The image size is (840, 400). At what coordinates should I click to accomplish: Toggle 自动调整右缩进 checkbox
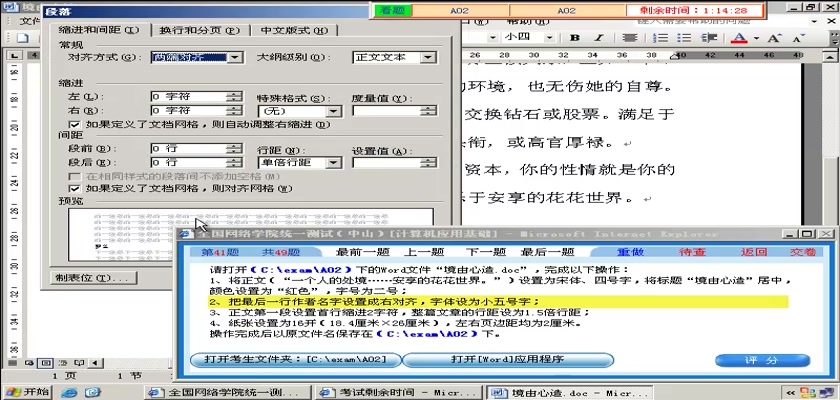[x=75, y=124]
